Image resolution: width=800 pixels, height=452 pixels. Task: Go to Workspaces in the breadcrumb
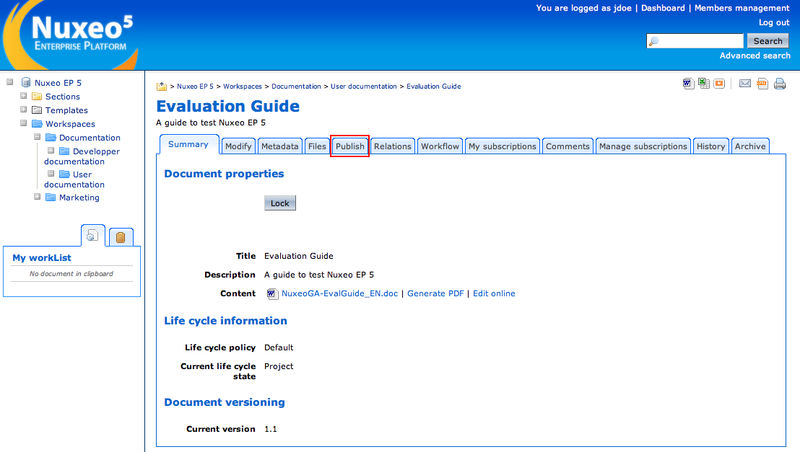(x=242, y=87)
